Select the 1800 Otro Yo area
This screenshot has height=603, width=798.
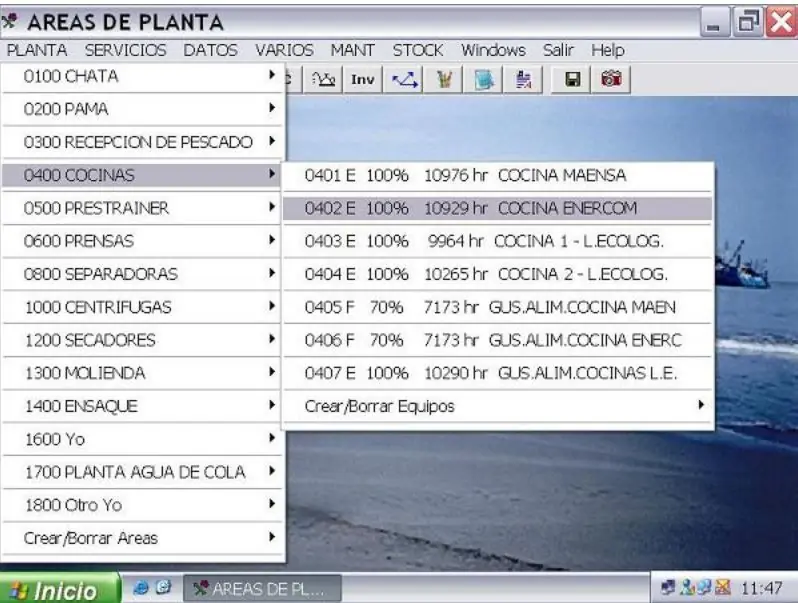tap(142, 505)
